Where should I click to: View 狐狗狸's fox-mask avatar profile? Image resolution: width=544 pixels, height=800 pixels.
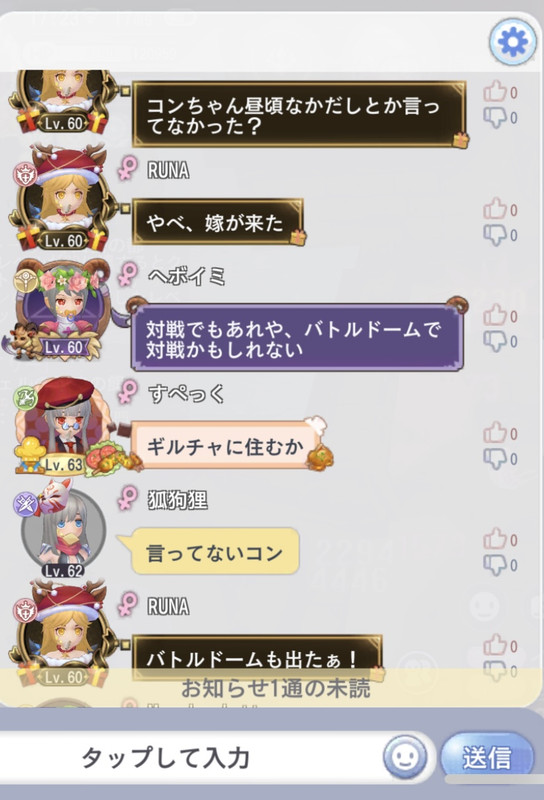pos(63,531)
